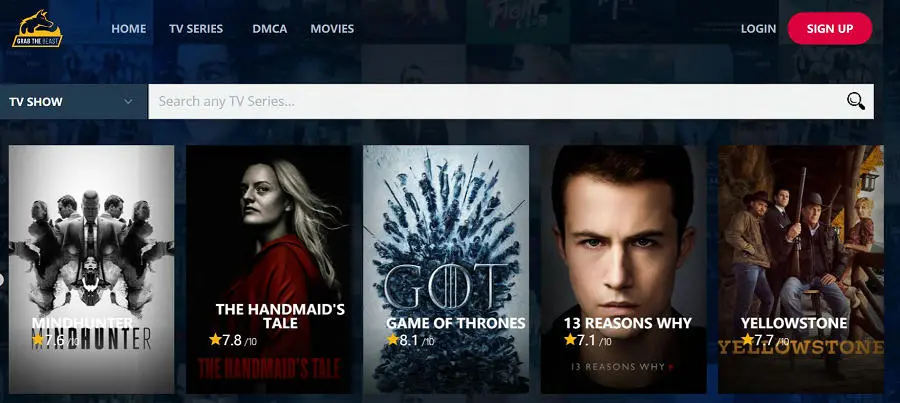The image size is (900, 403).
Task: Select The Handmaid's Tale poster
Action: (269, 269)
